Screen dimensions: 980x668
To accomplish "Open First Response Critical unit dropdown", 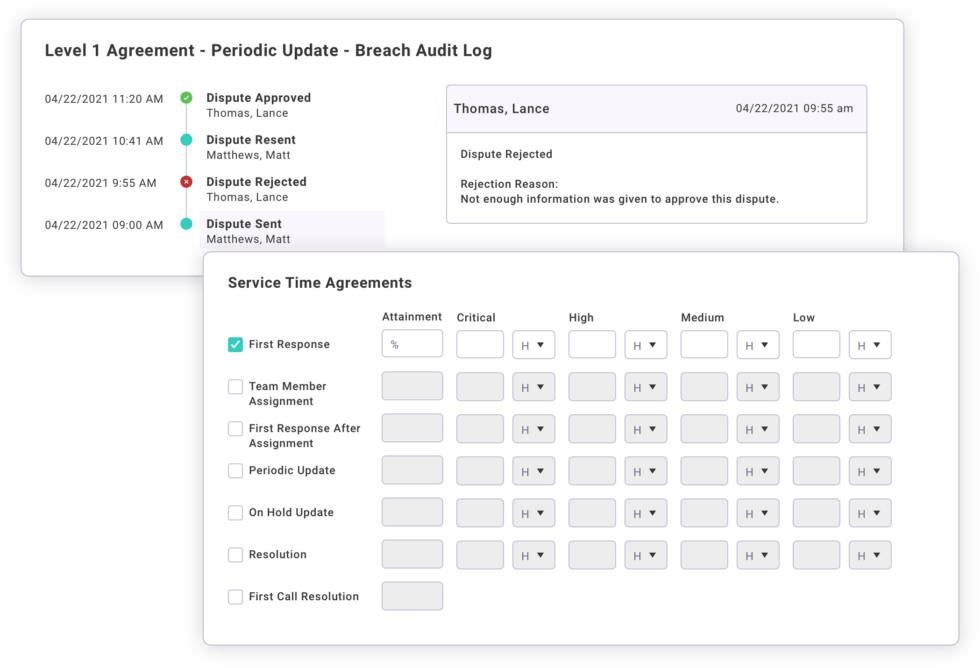I will point(534,345).
